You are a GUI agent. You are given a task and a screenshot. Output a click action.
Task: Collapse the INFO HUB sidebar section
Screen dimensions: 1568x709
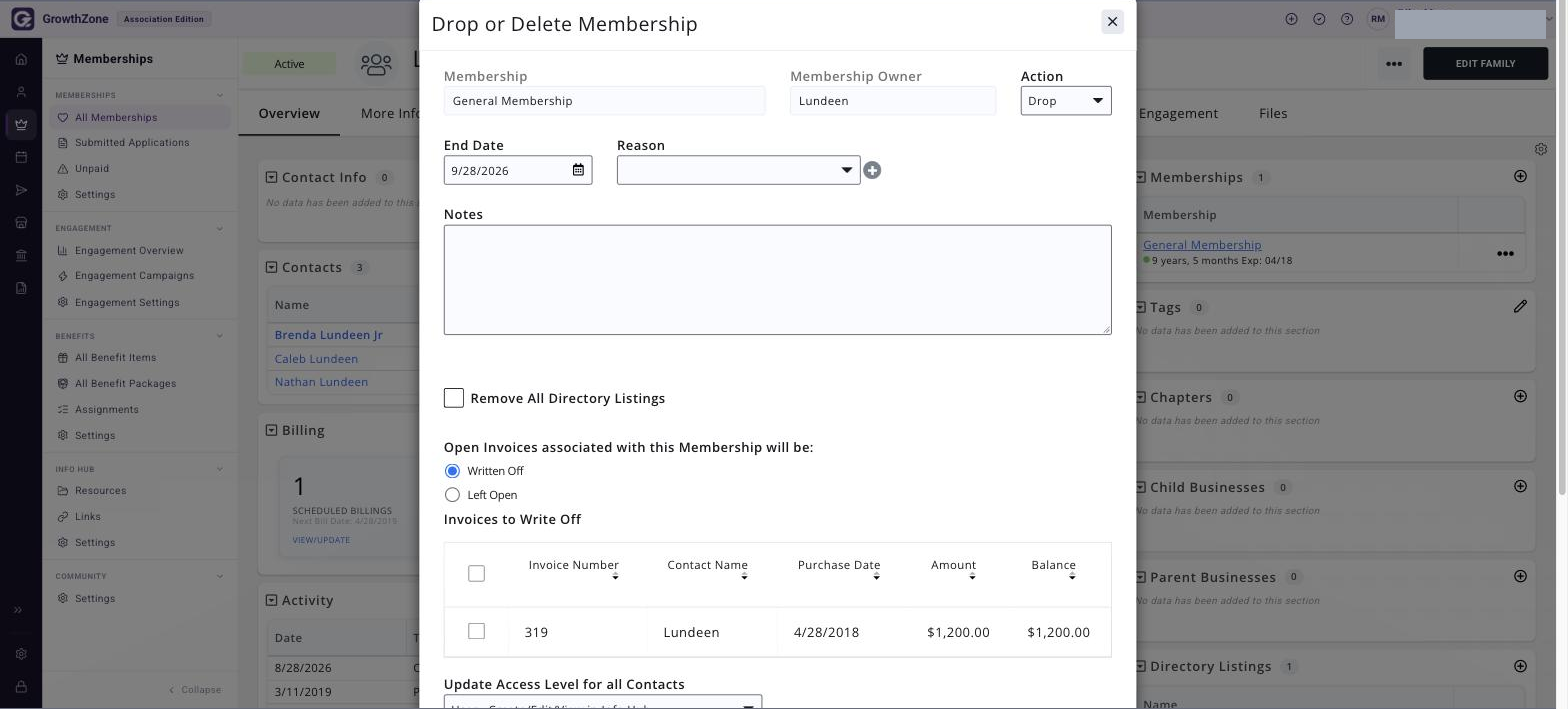coord(220,469)
